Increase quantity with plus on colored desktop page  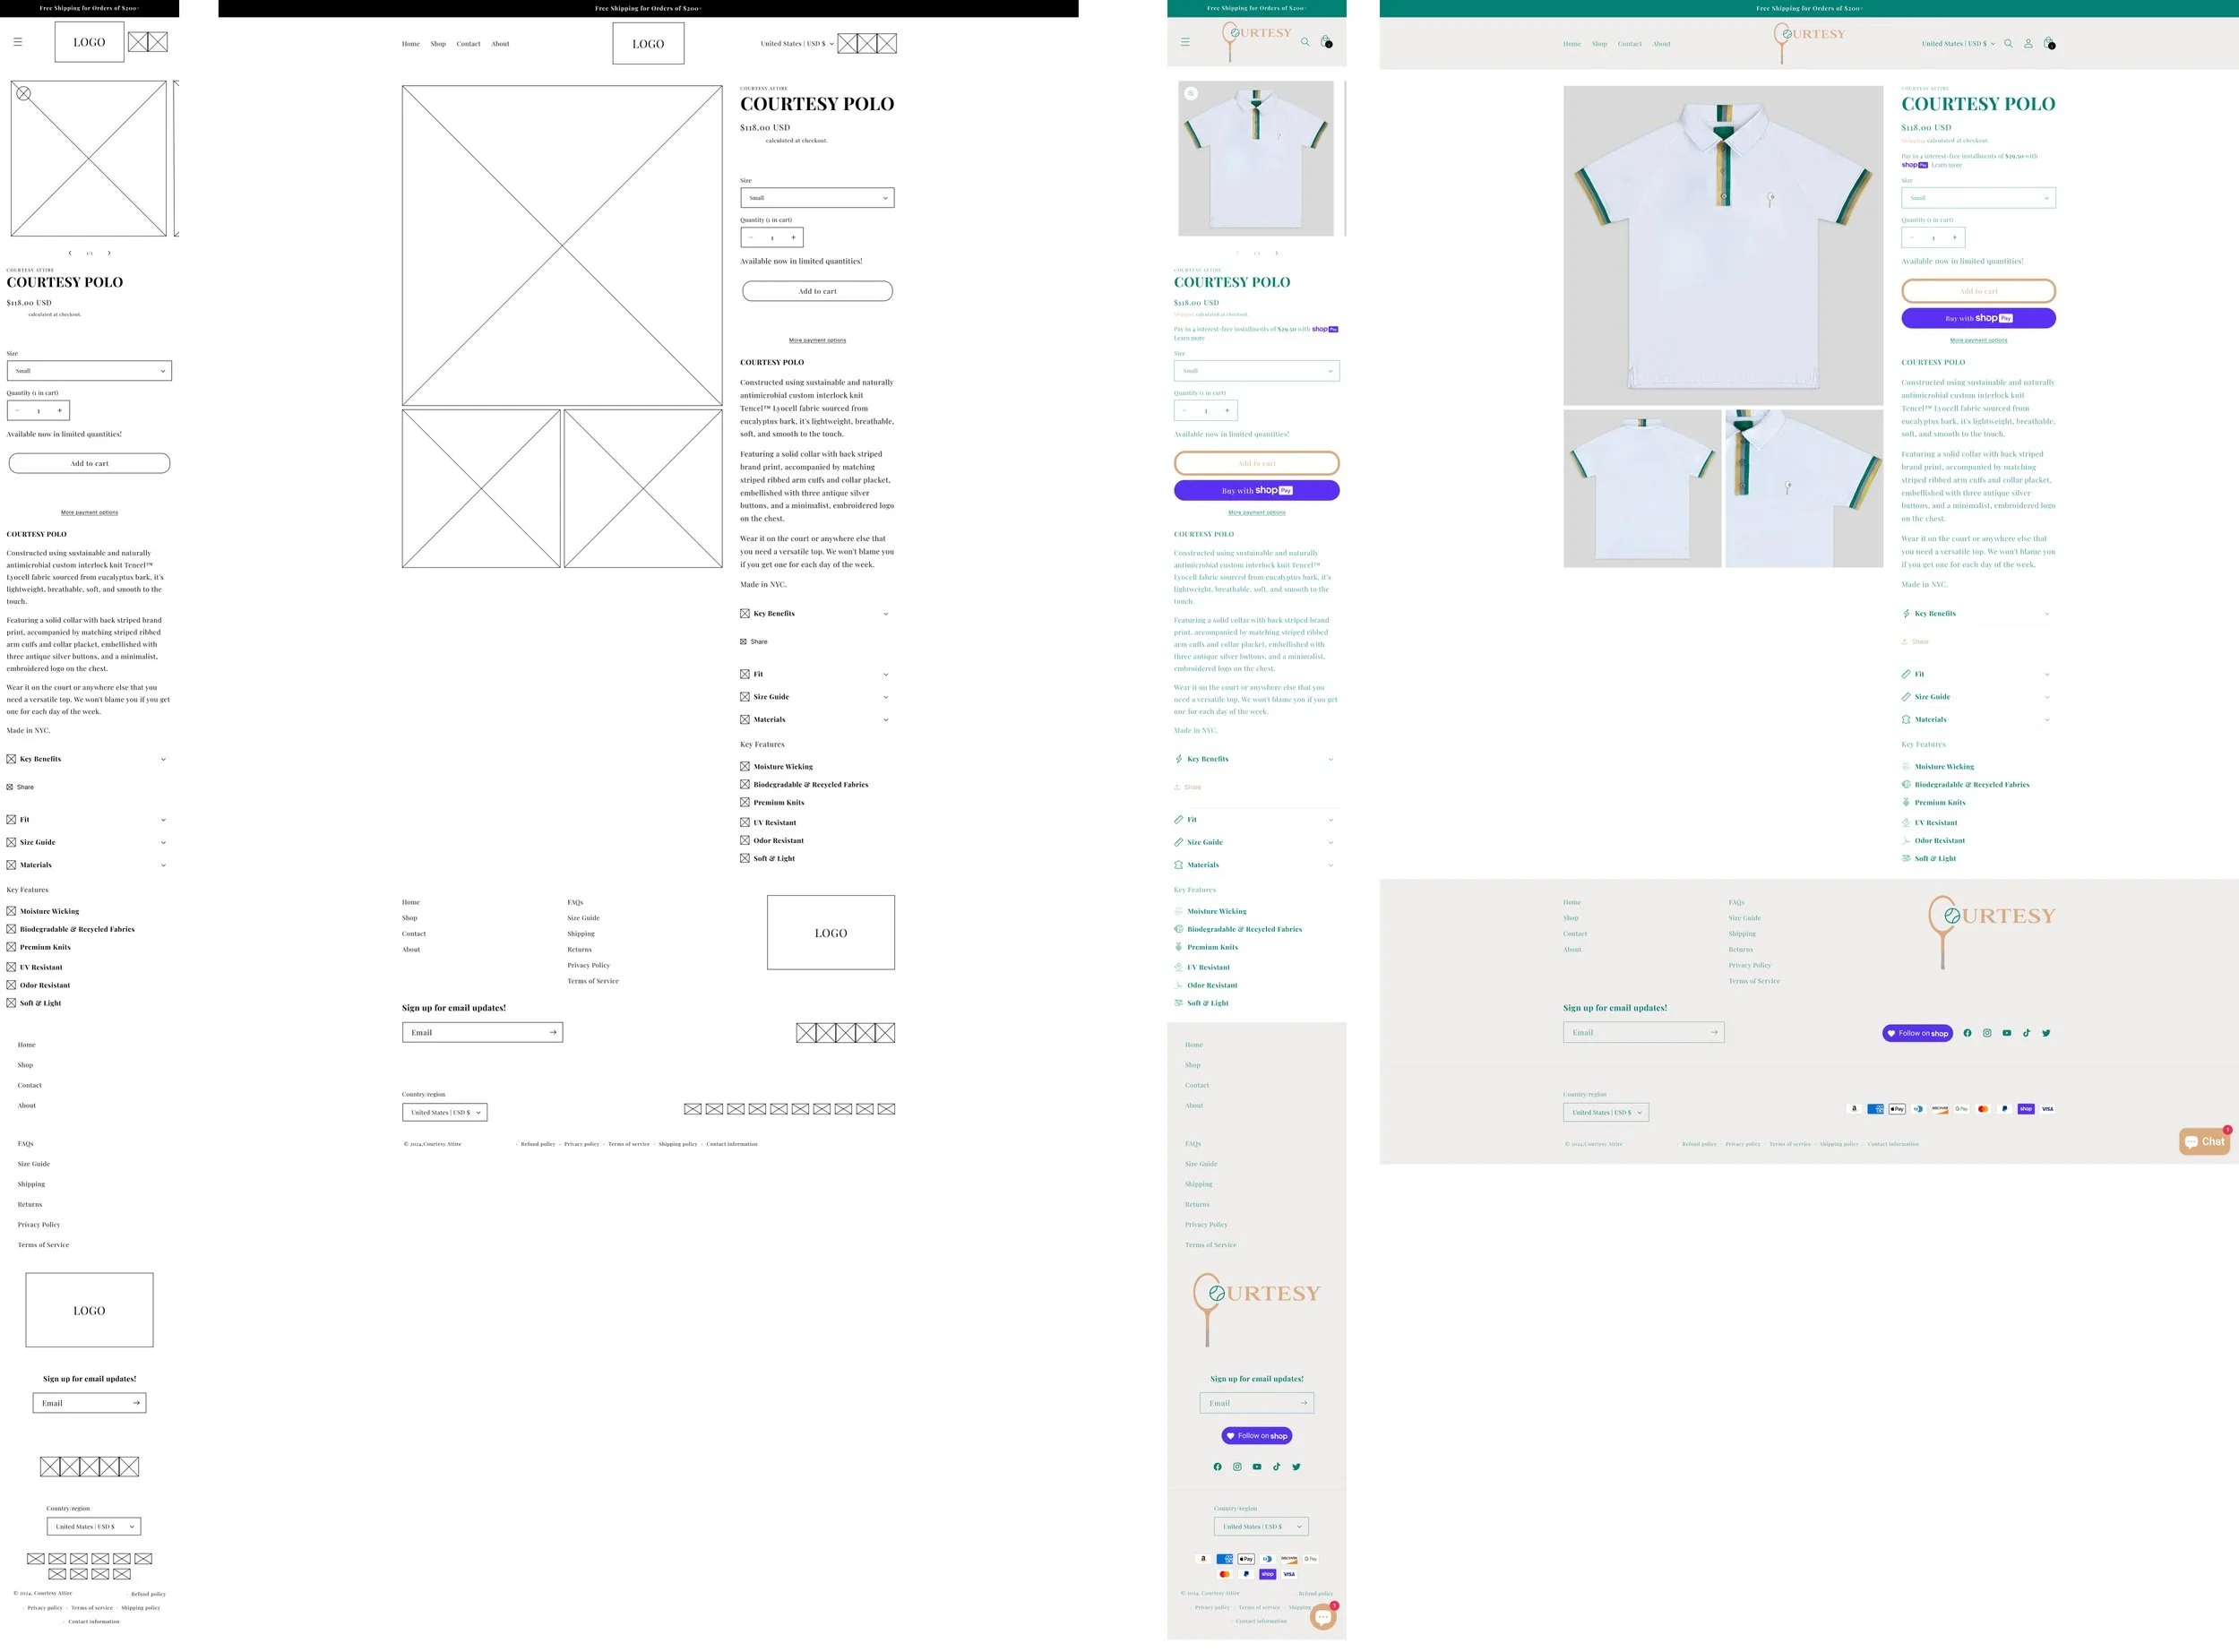(x=1954, y=238)
